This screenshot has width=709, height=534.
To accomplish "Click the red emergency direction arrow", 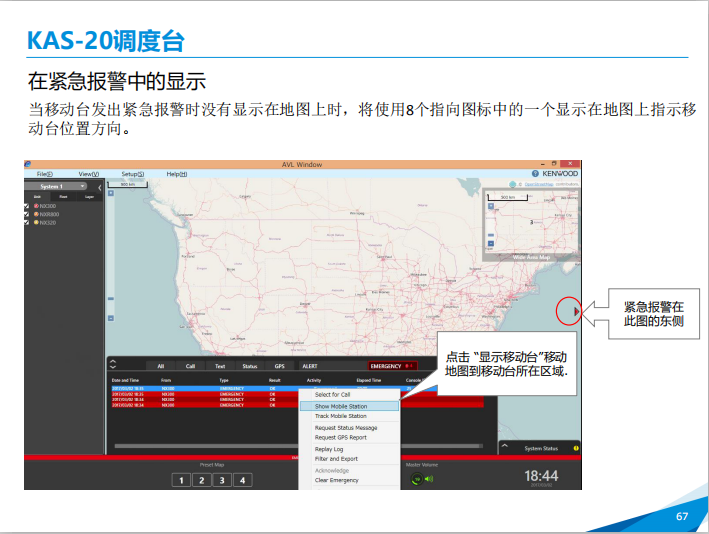I will tap(575, 311).
